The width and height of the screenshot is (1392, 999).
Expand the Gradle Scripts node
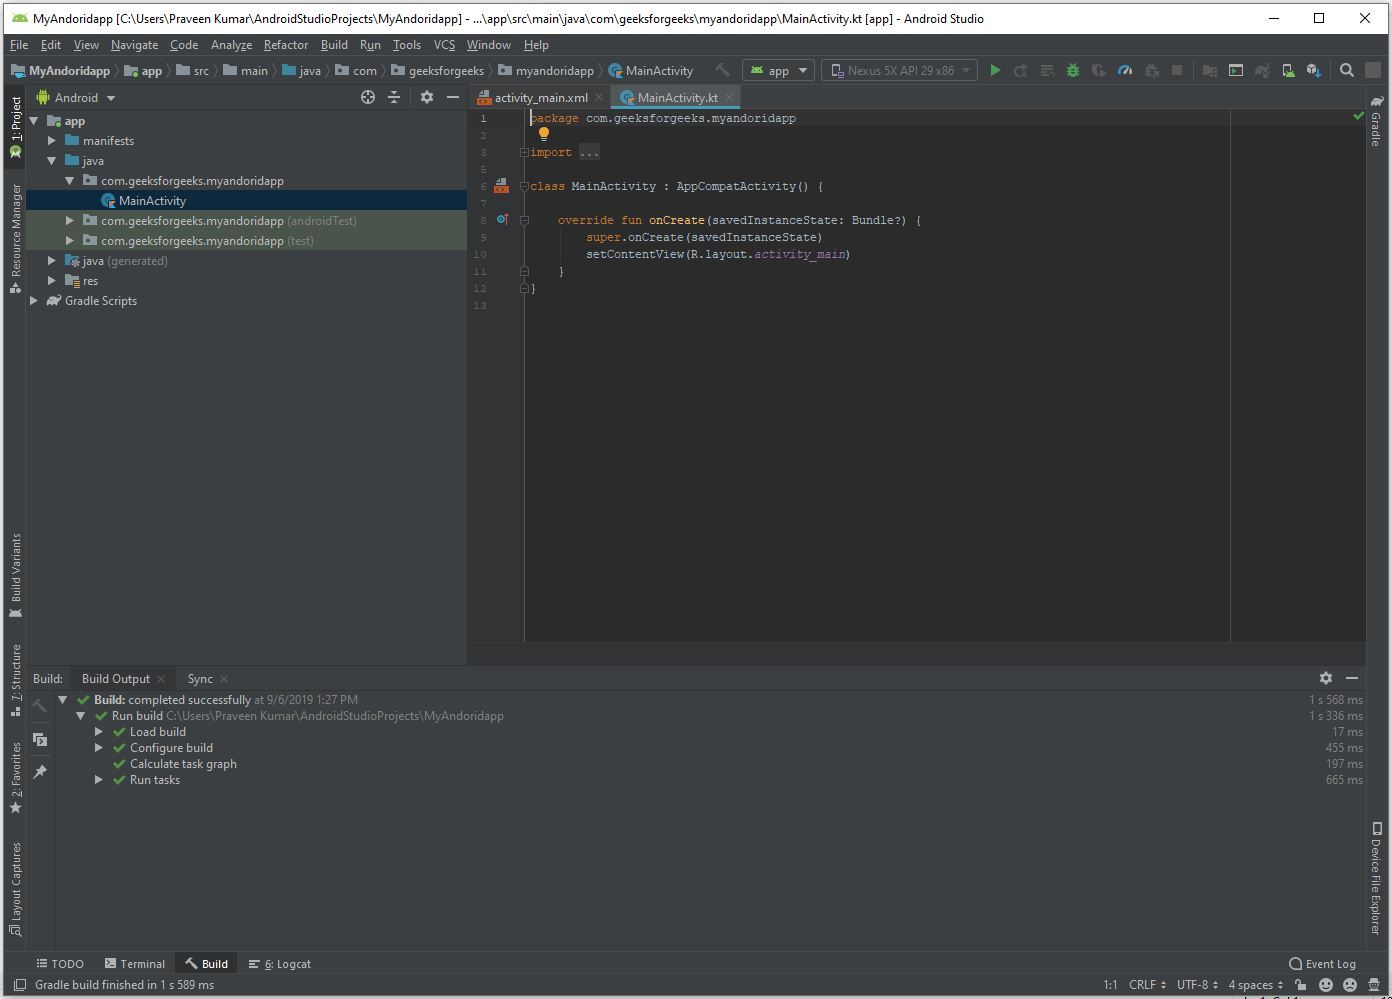[34, 301]
